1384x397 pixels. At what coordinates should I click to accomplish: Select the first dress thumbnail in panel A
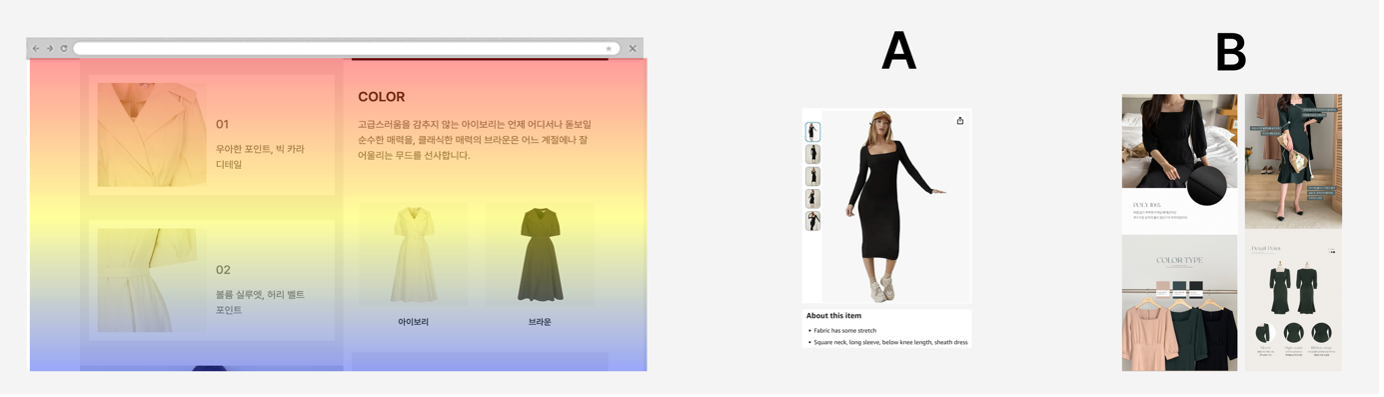tap(813, 132)
